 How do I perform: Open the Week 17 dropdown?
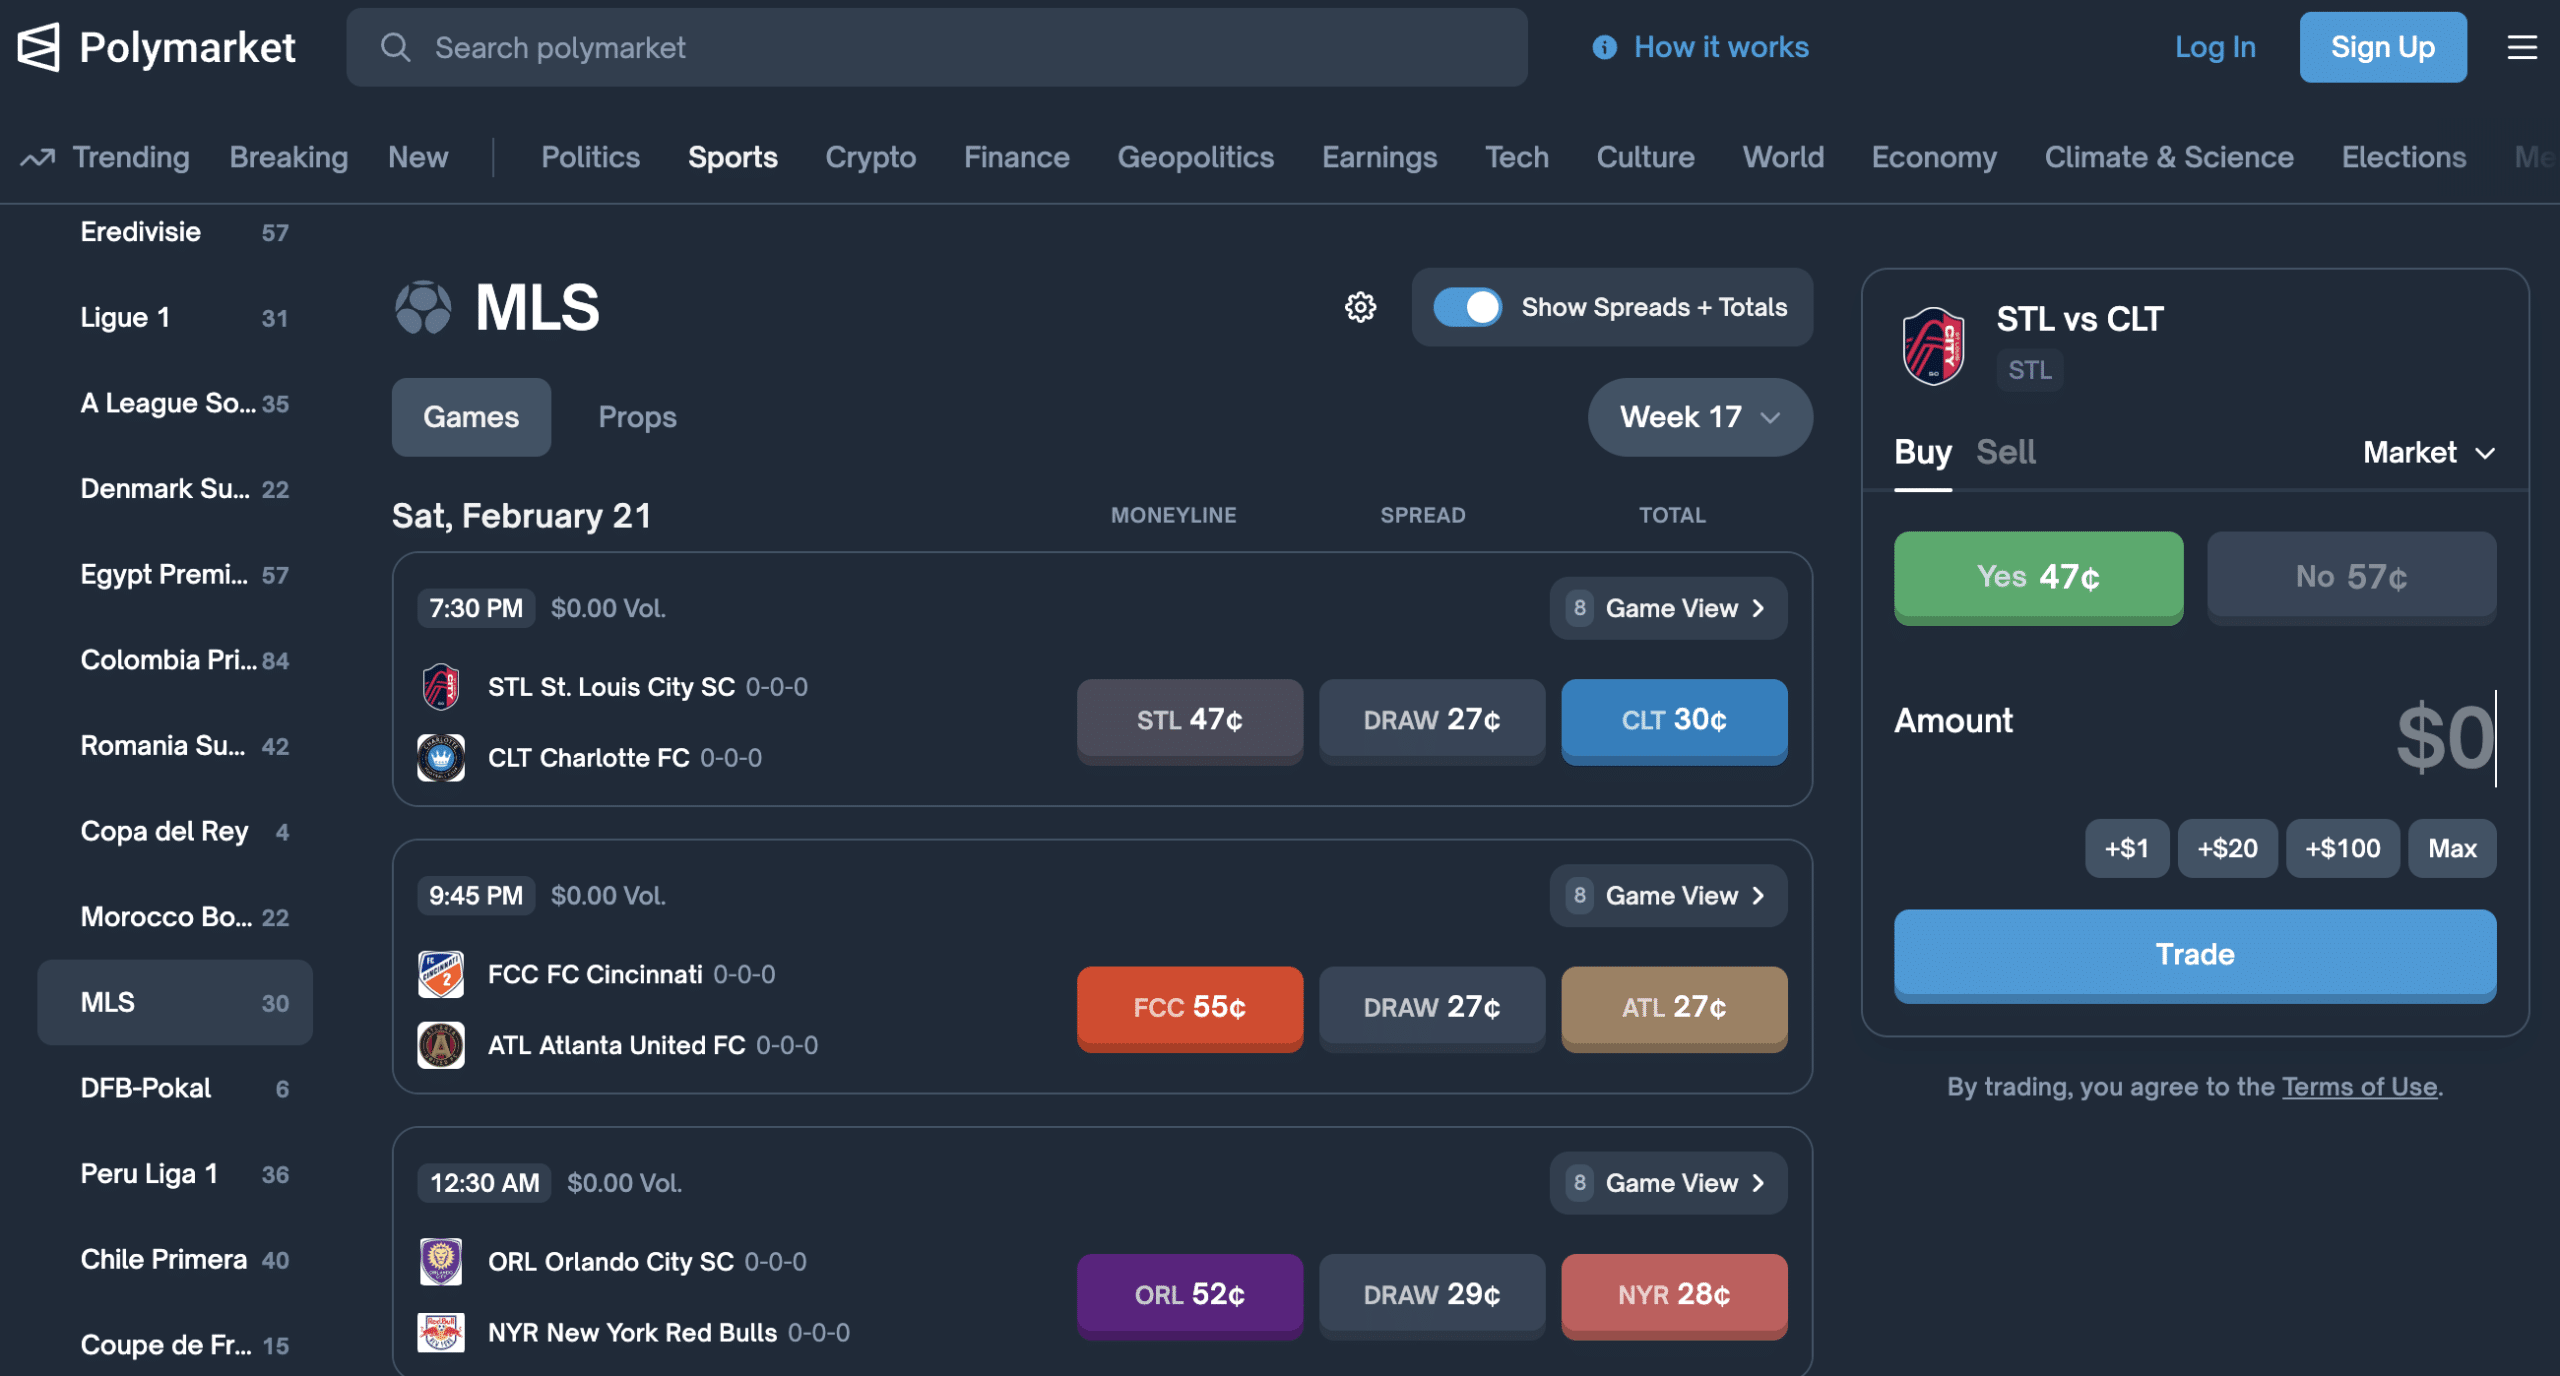pyautogui.click(x=1698, y=417)
